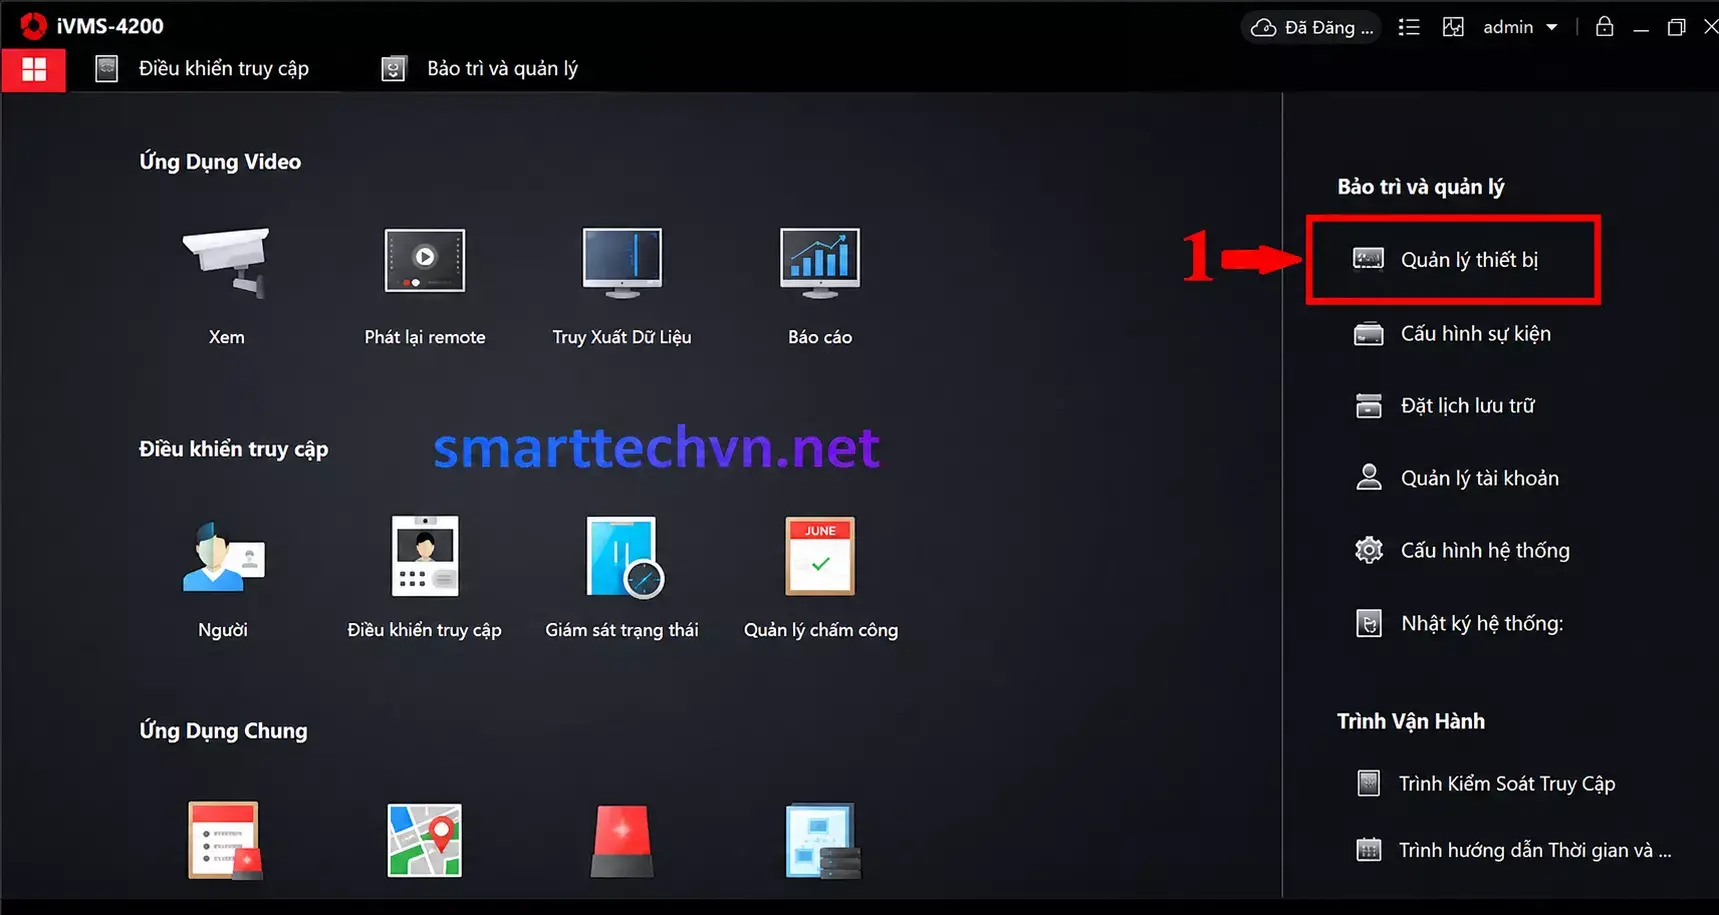This screenshot has height=915, width=1719.
Task: Open Quản lý tài khoản link
Action: (1480, 478)
